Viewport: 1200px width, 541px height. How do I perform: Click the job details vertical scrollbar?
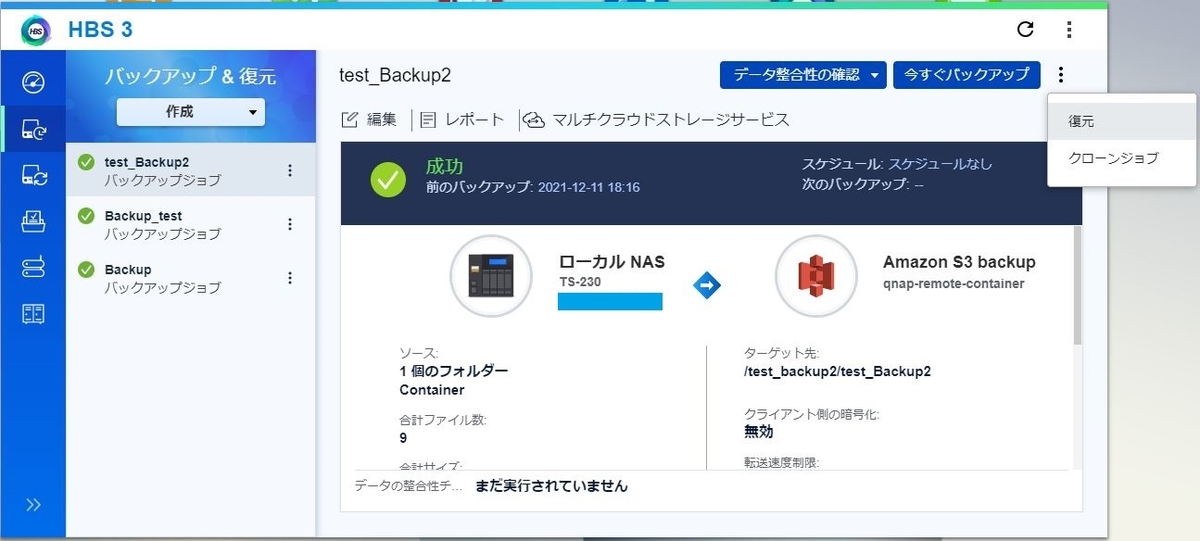point(1077,284)
